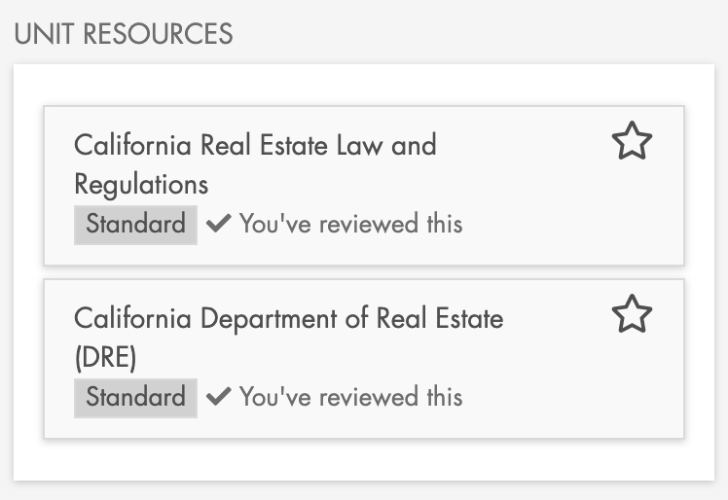The height and width of the screenshot is (500, 728).
Task: Star the California Real Estate Law and Regulations resource
Action: coord(631,142)
